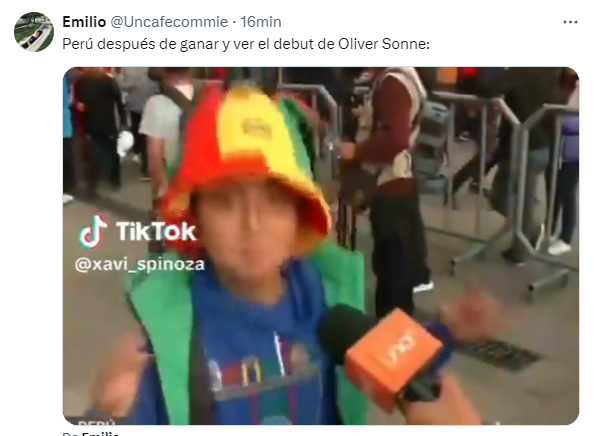Open Emilio's round profile avatar

(x=34, y=32)
